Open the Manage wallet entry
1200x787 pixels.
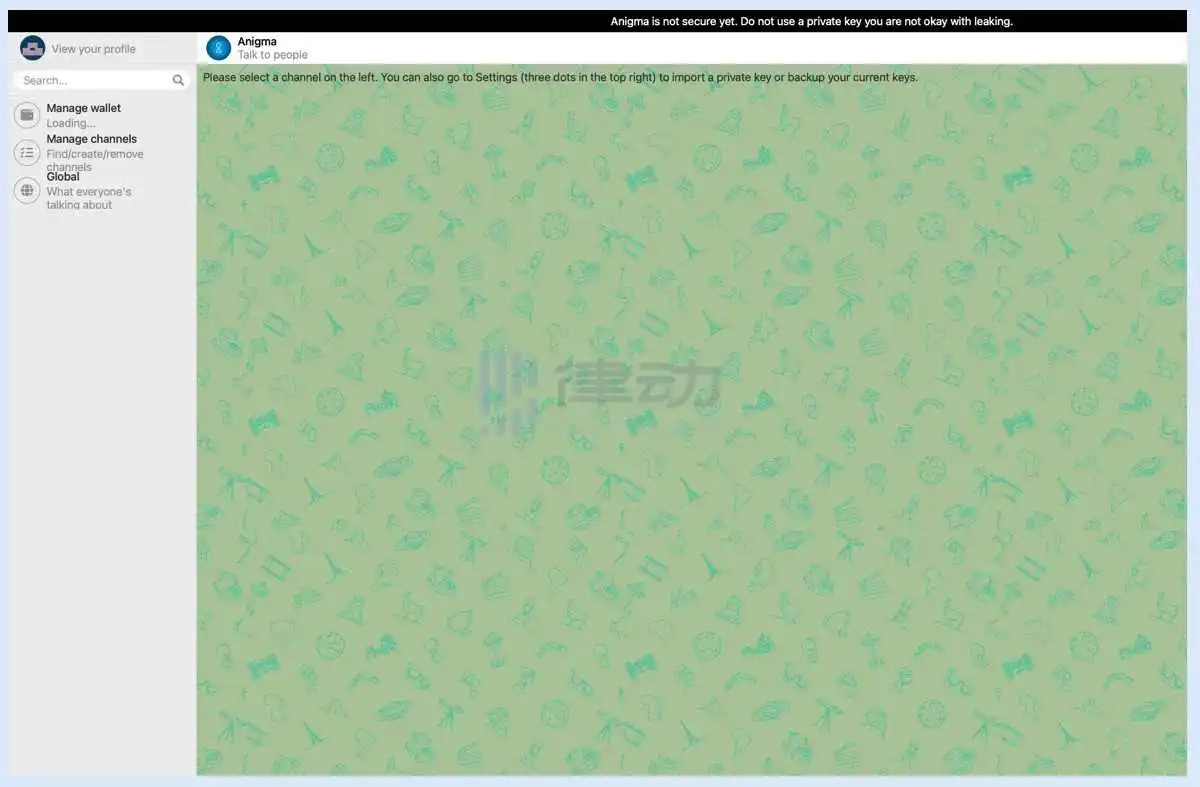(102, 115)
